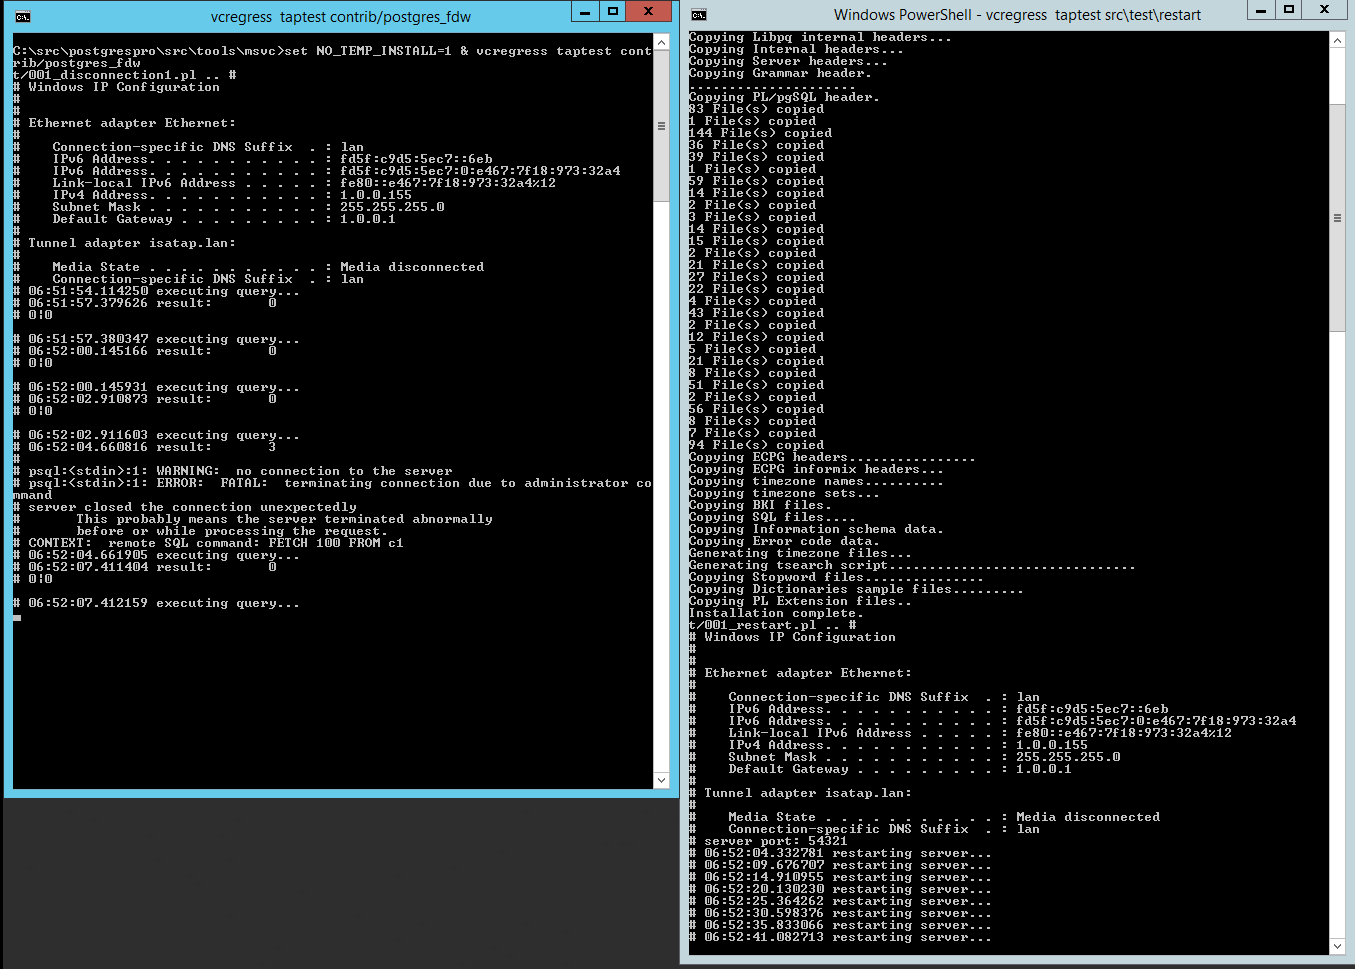
Task: Open the system menu icon of the postgres_fdw console
Action: pyautogui.click(x=23, y=16)
